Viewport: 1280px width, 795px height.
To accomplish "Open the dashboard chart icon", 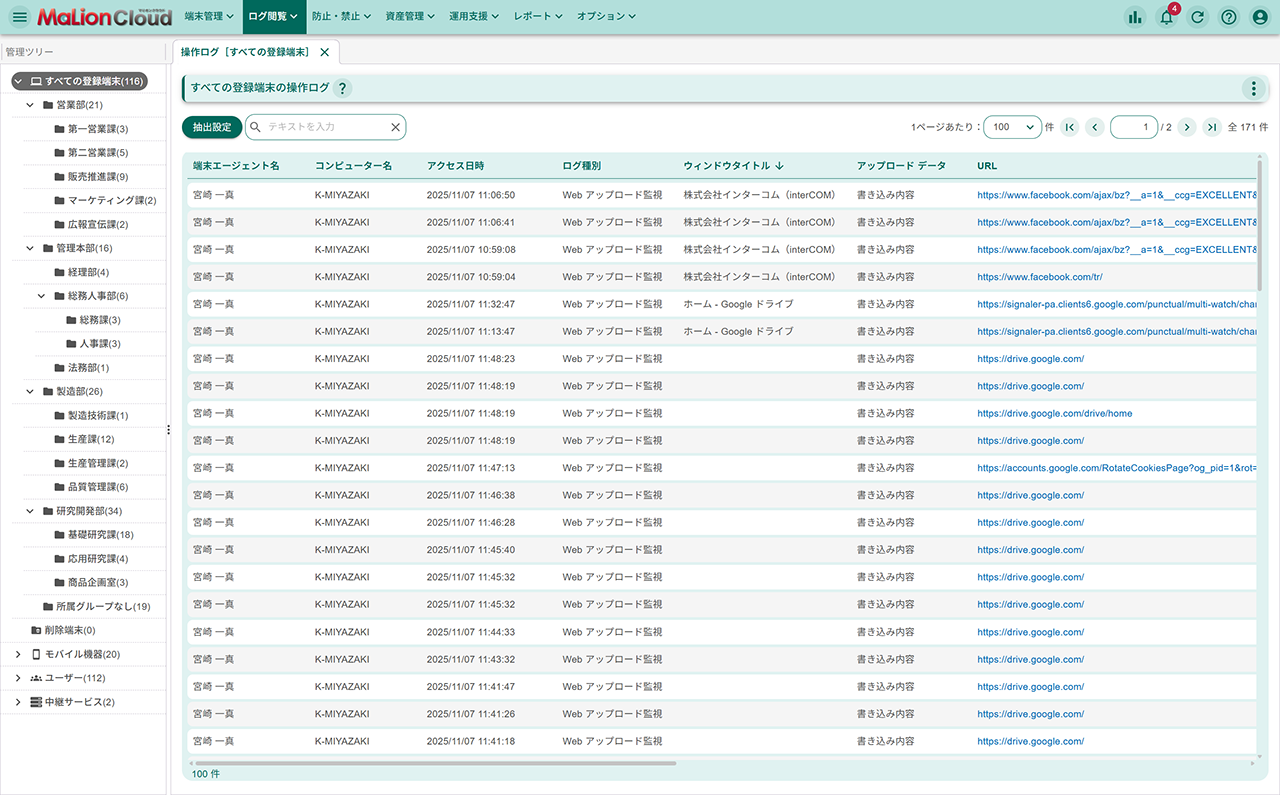I will tap(1134, 17).
